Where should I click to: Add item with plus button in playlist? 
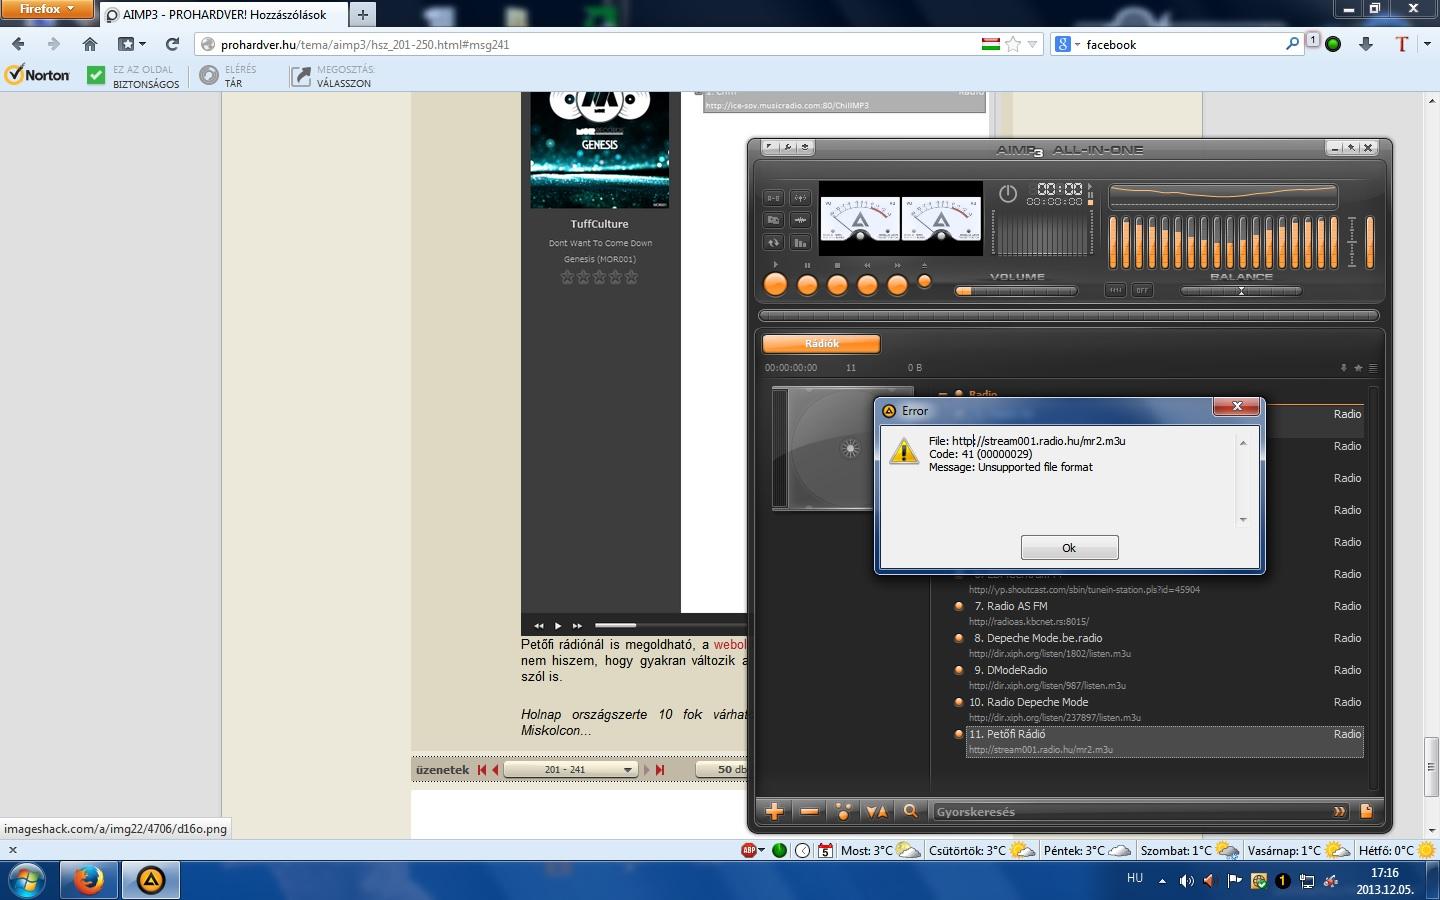(x=774, y=811)
